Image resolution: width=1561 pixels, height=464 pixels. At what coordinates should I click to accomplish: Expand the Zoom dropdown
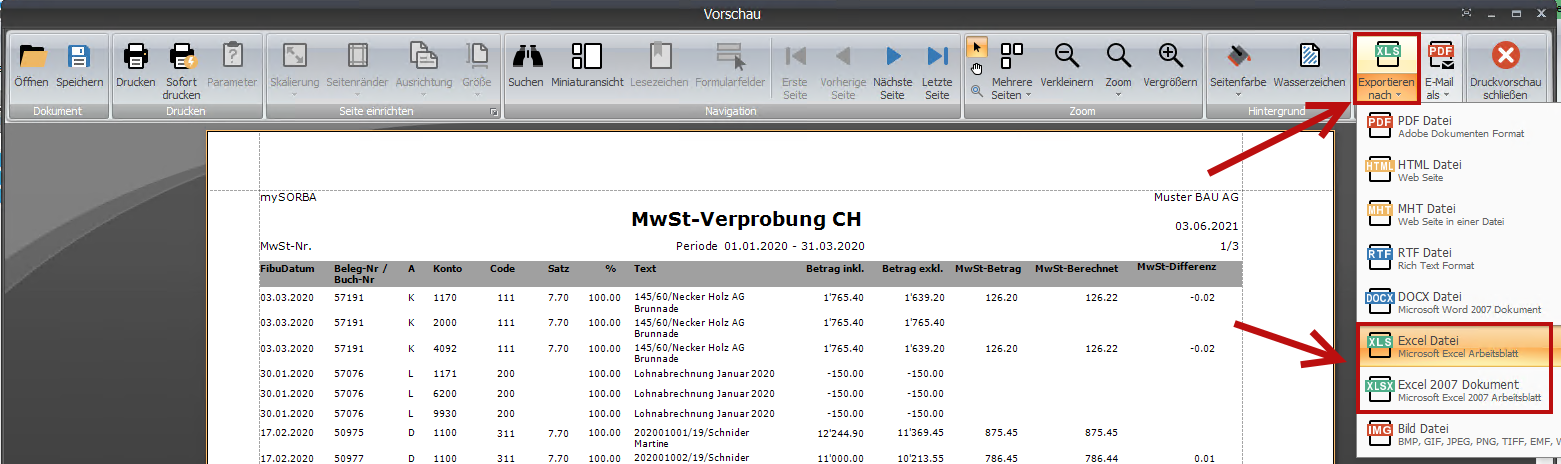(x=1118, y=68)
